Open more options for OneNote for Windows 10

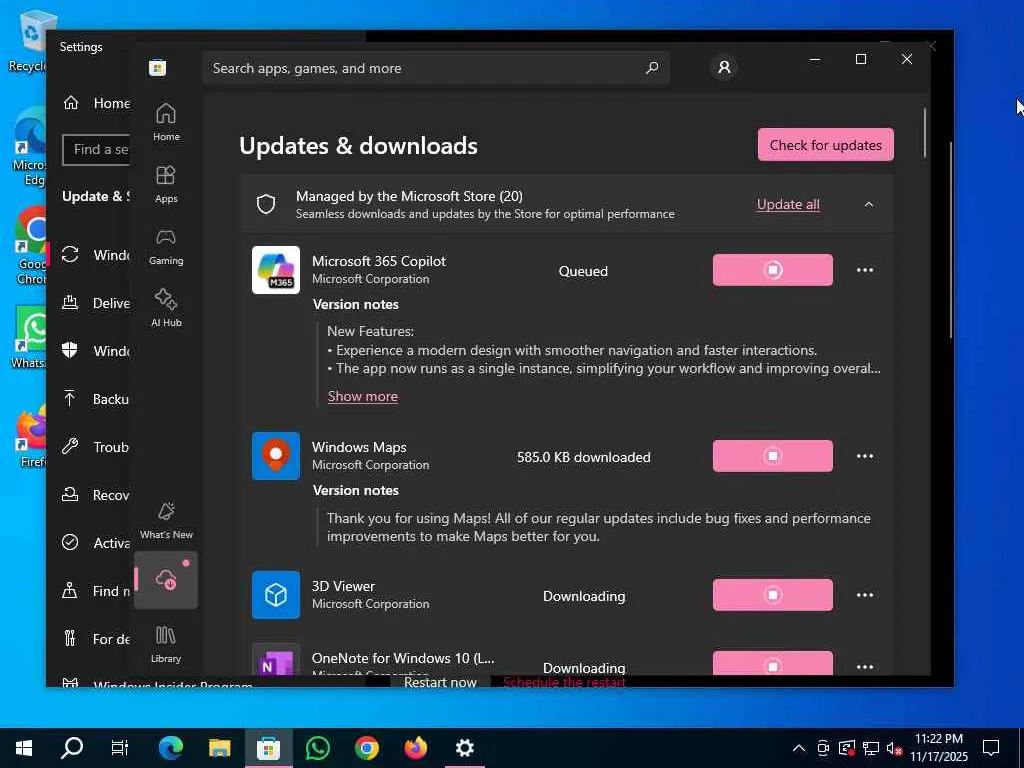coord(865,667)
